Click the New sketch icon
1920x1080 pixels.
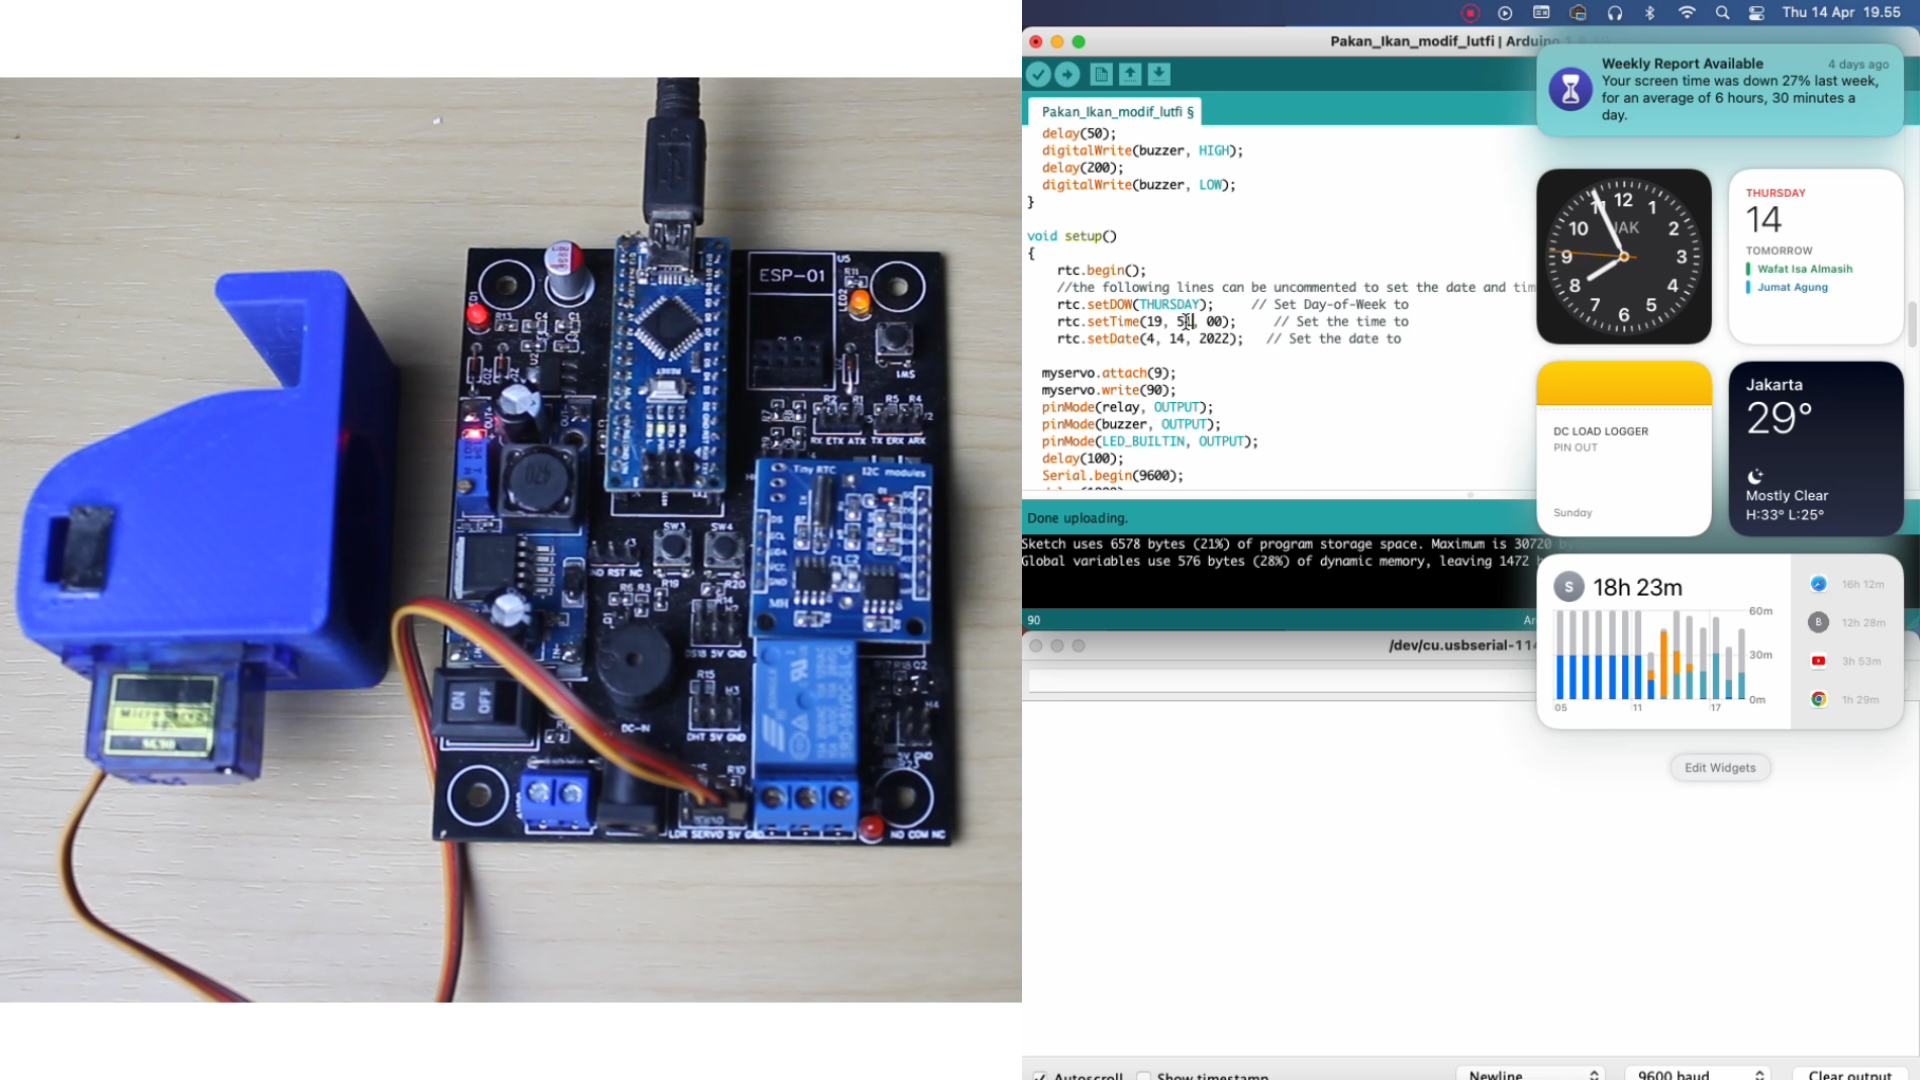coord(1101,74)
